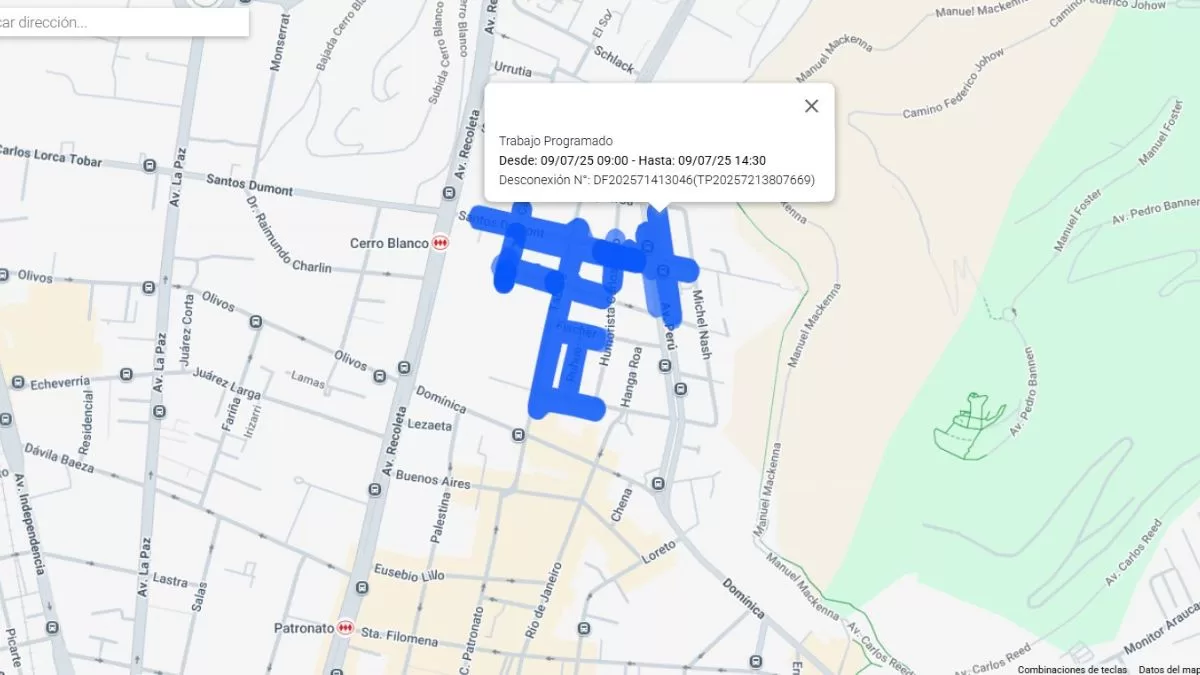Click the bus stop at Olivos and Av. La Paz
Screen dimensions: 1200x675
pos(149,288)
